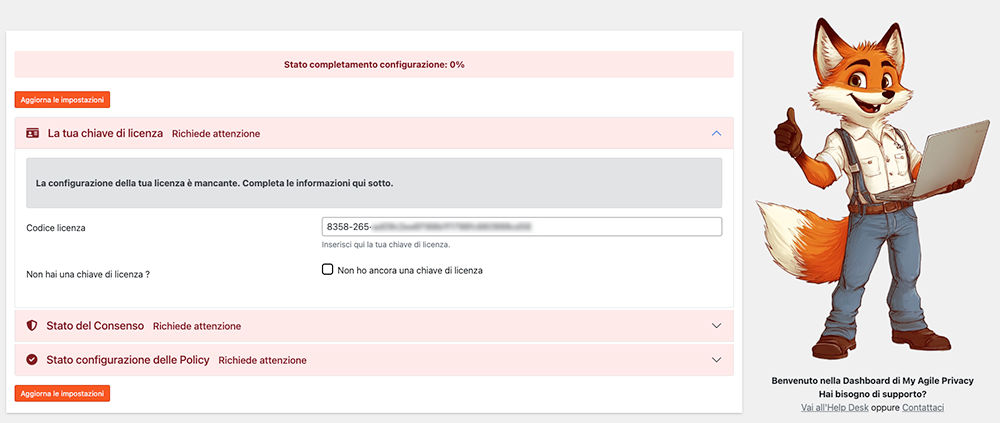Click 'Richiede attenzione' next to license key
Image resolution: width=1000 pixels, height=423 pixels.
(215, 133)
